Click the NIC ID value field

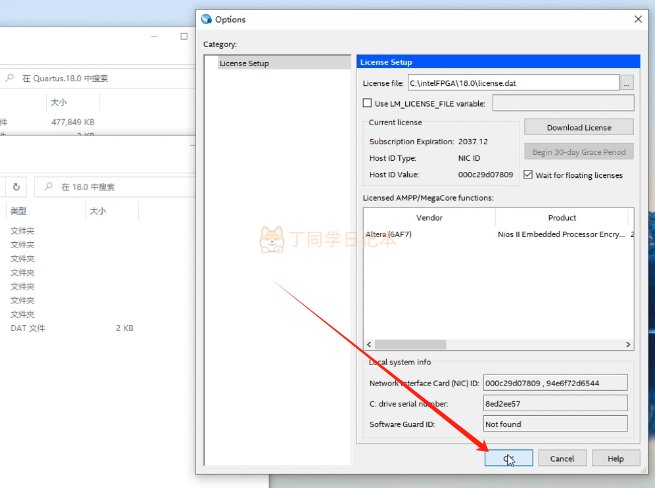click(x=555, y=383)
